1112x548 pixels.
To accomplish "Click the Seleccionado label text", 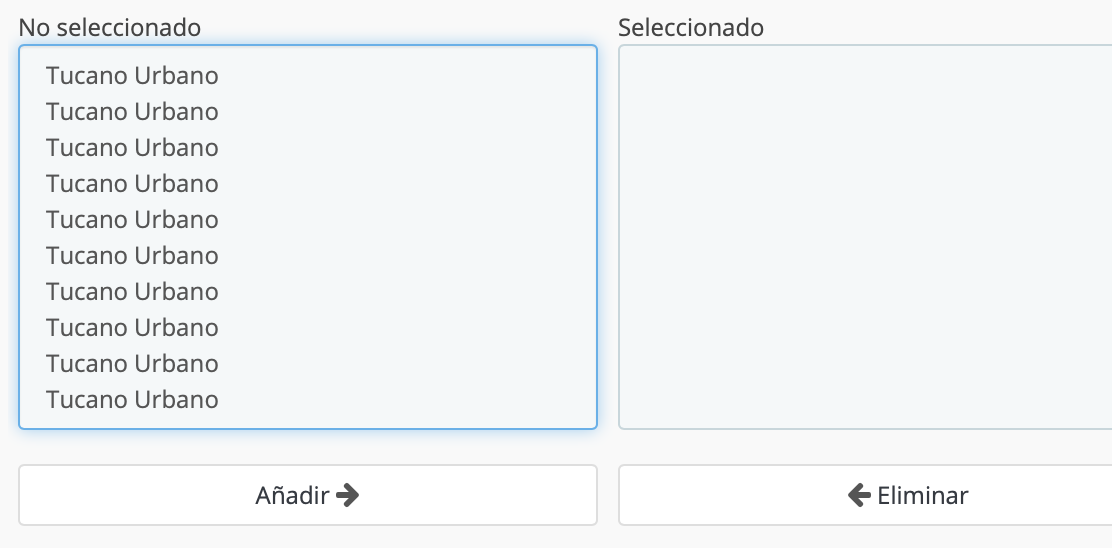I will 691,28.
